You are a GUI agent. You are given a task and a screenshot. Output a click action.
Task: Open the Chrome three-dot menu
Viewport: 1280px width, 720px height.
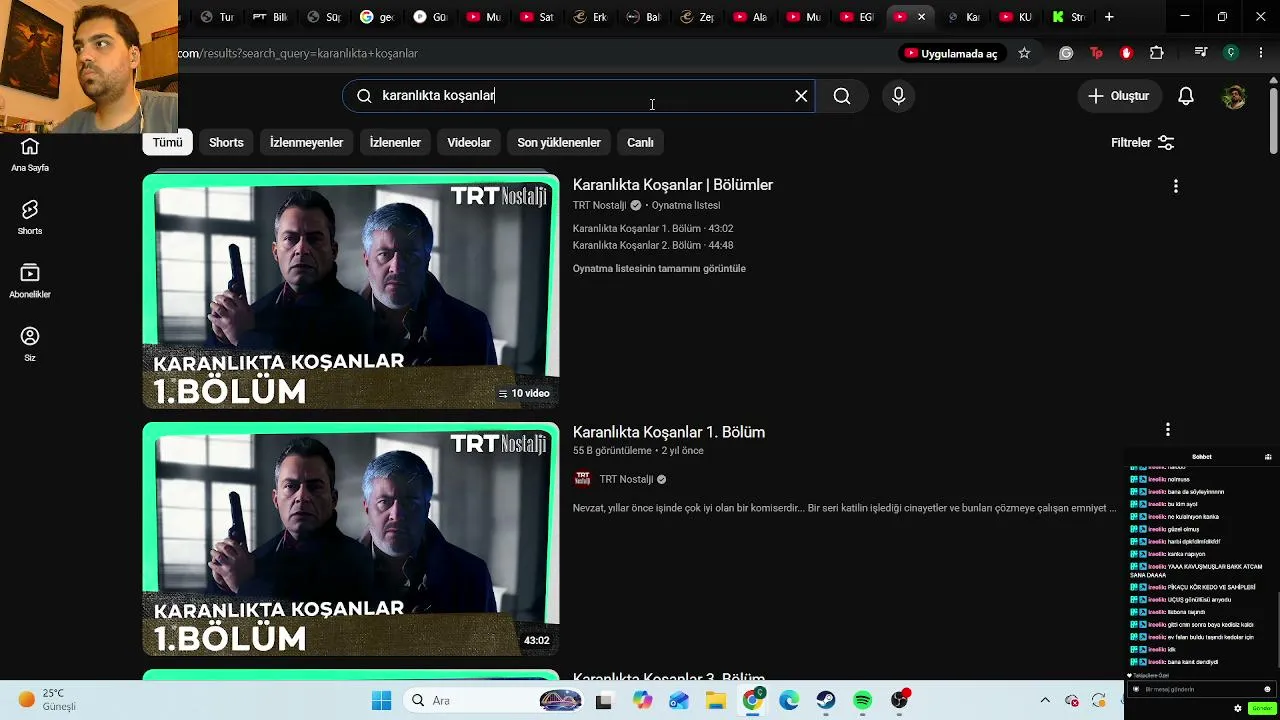click(1261, 53)
